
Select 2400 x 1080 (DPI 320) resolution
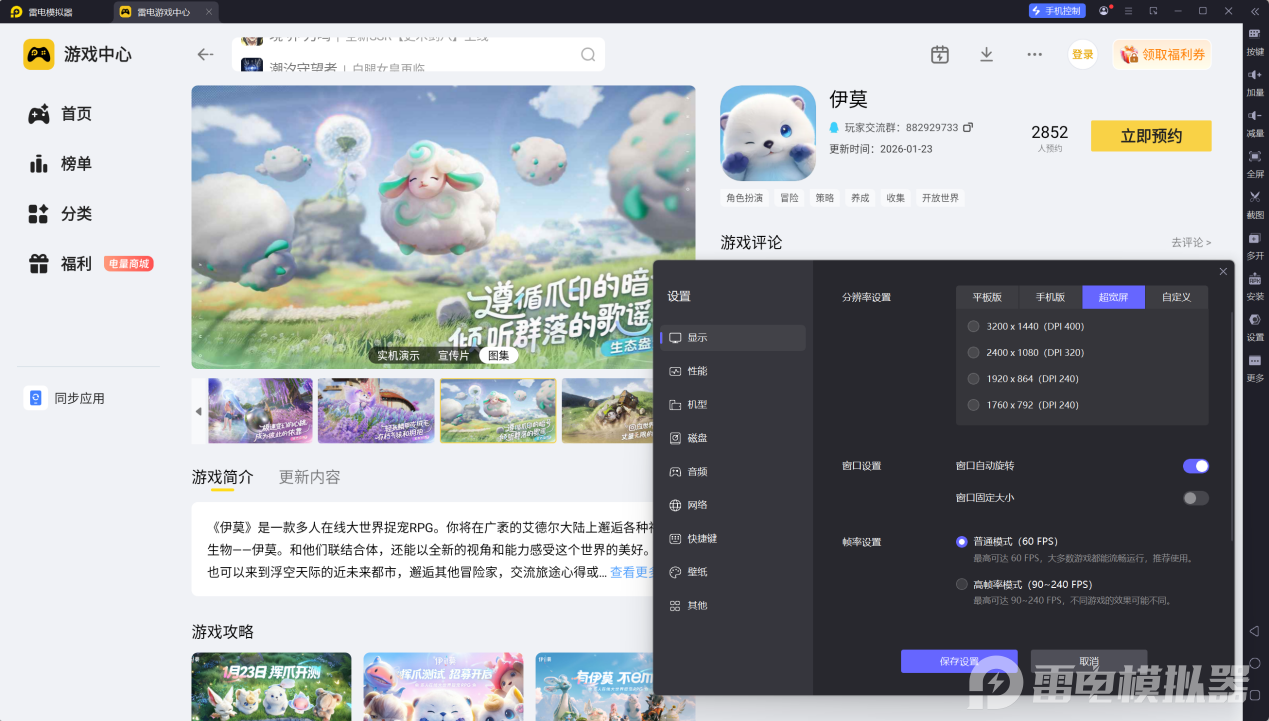point(974,352)
